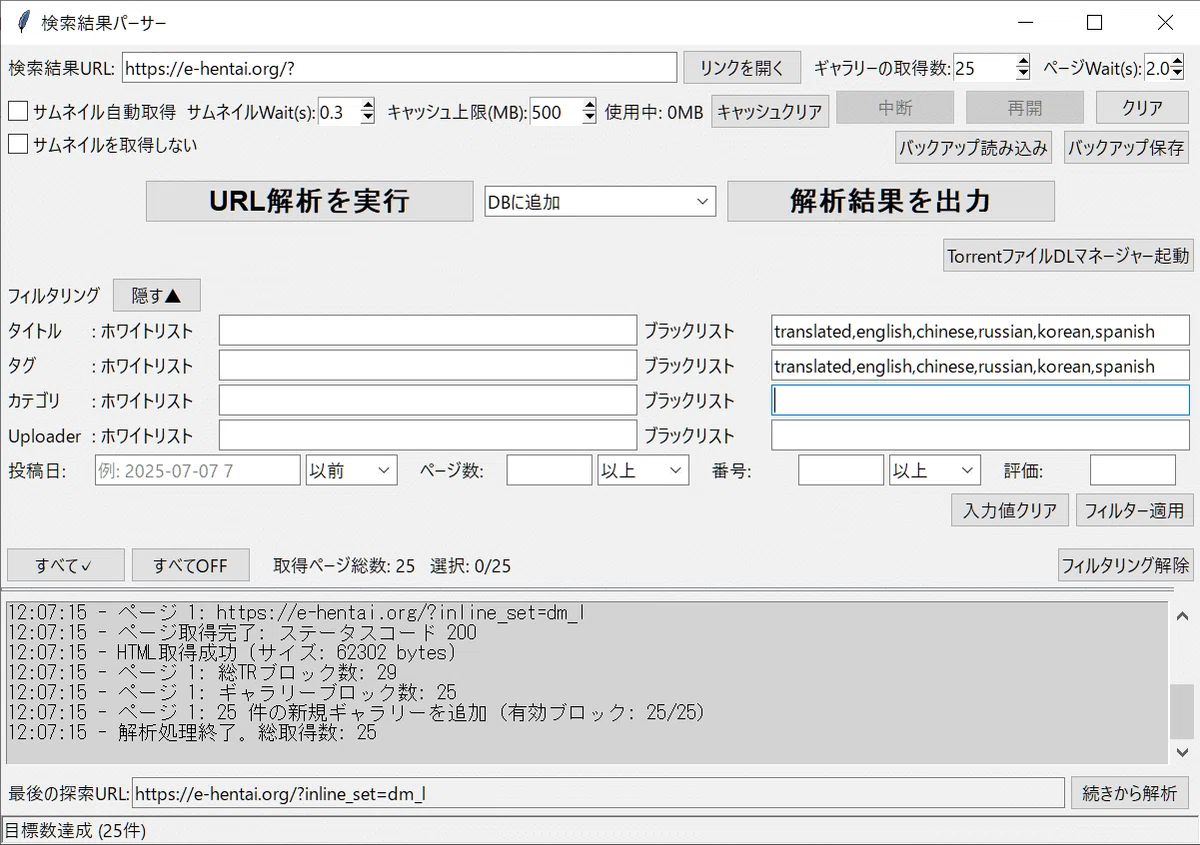Focus the タグ ホワイトリスト field
The image size is (1200, 845).
click(428, 366)
